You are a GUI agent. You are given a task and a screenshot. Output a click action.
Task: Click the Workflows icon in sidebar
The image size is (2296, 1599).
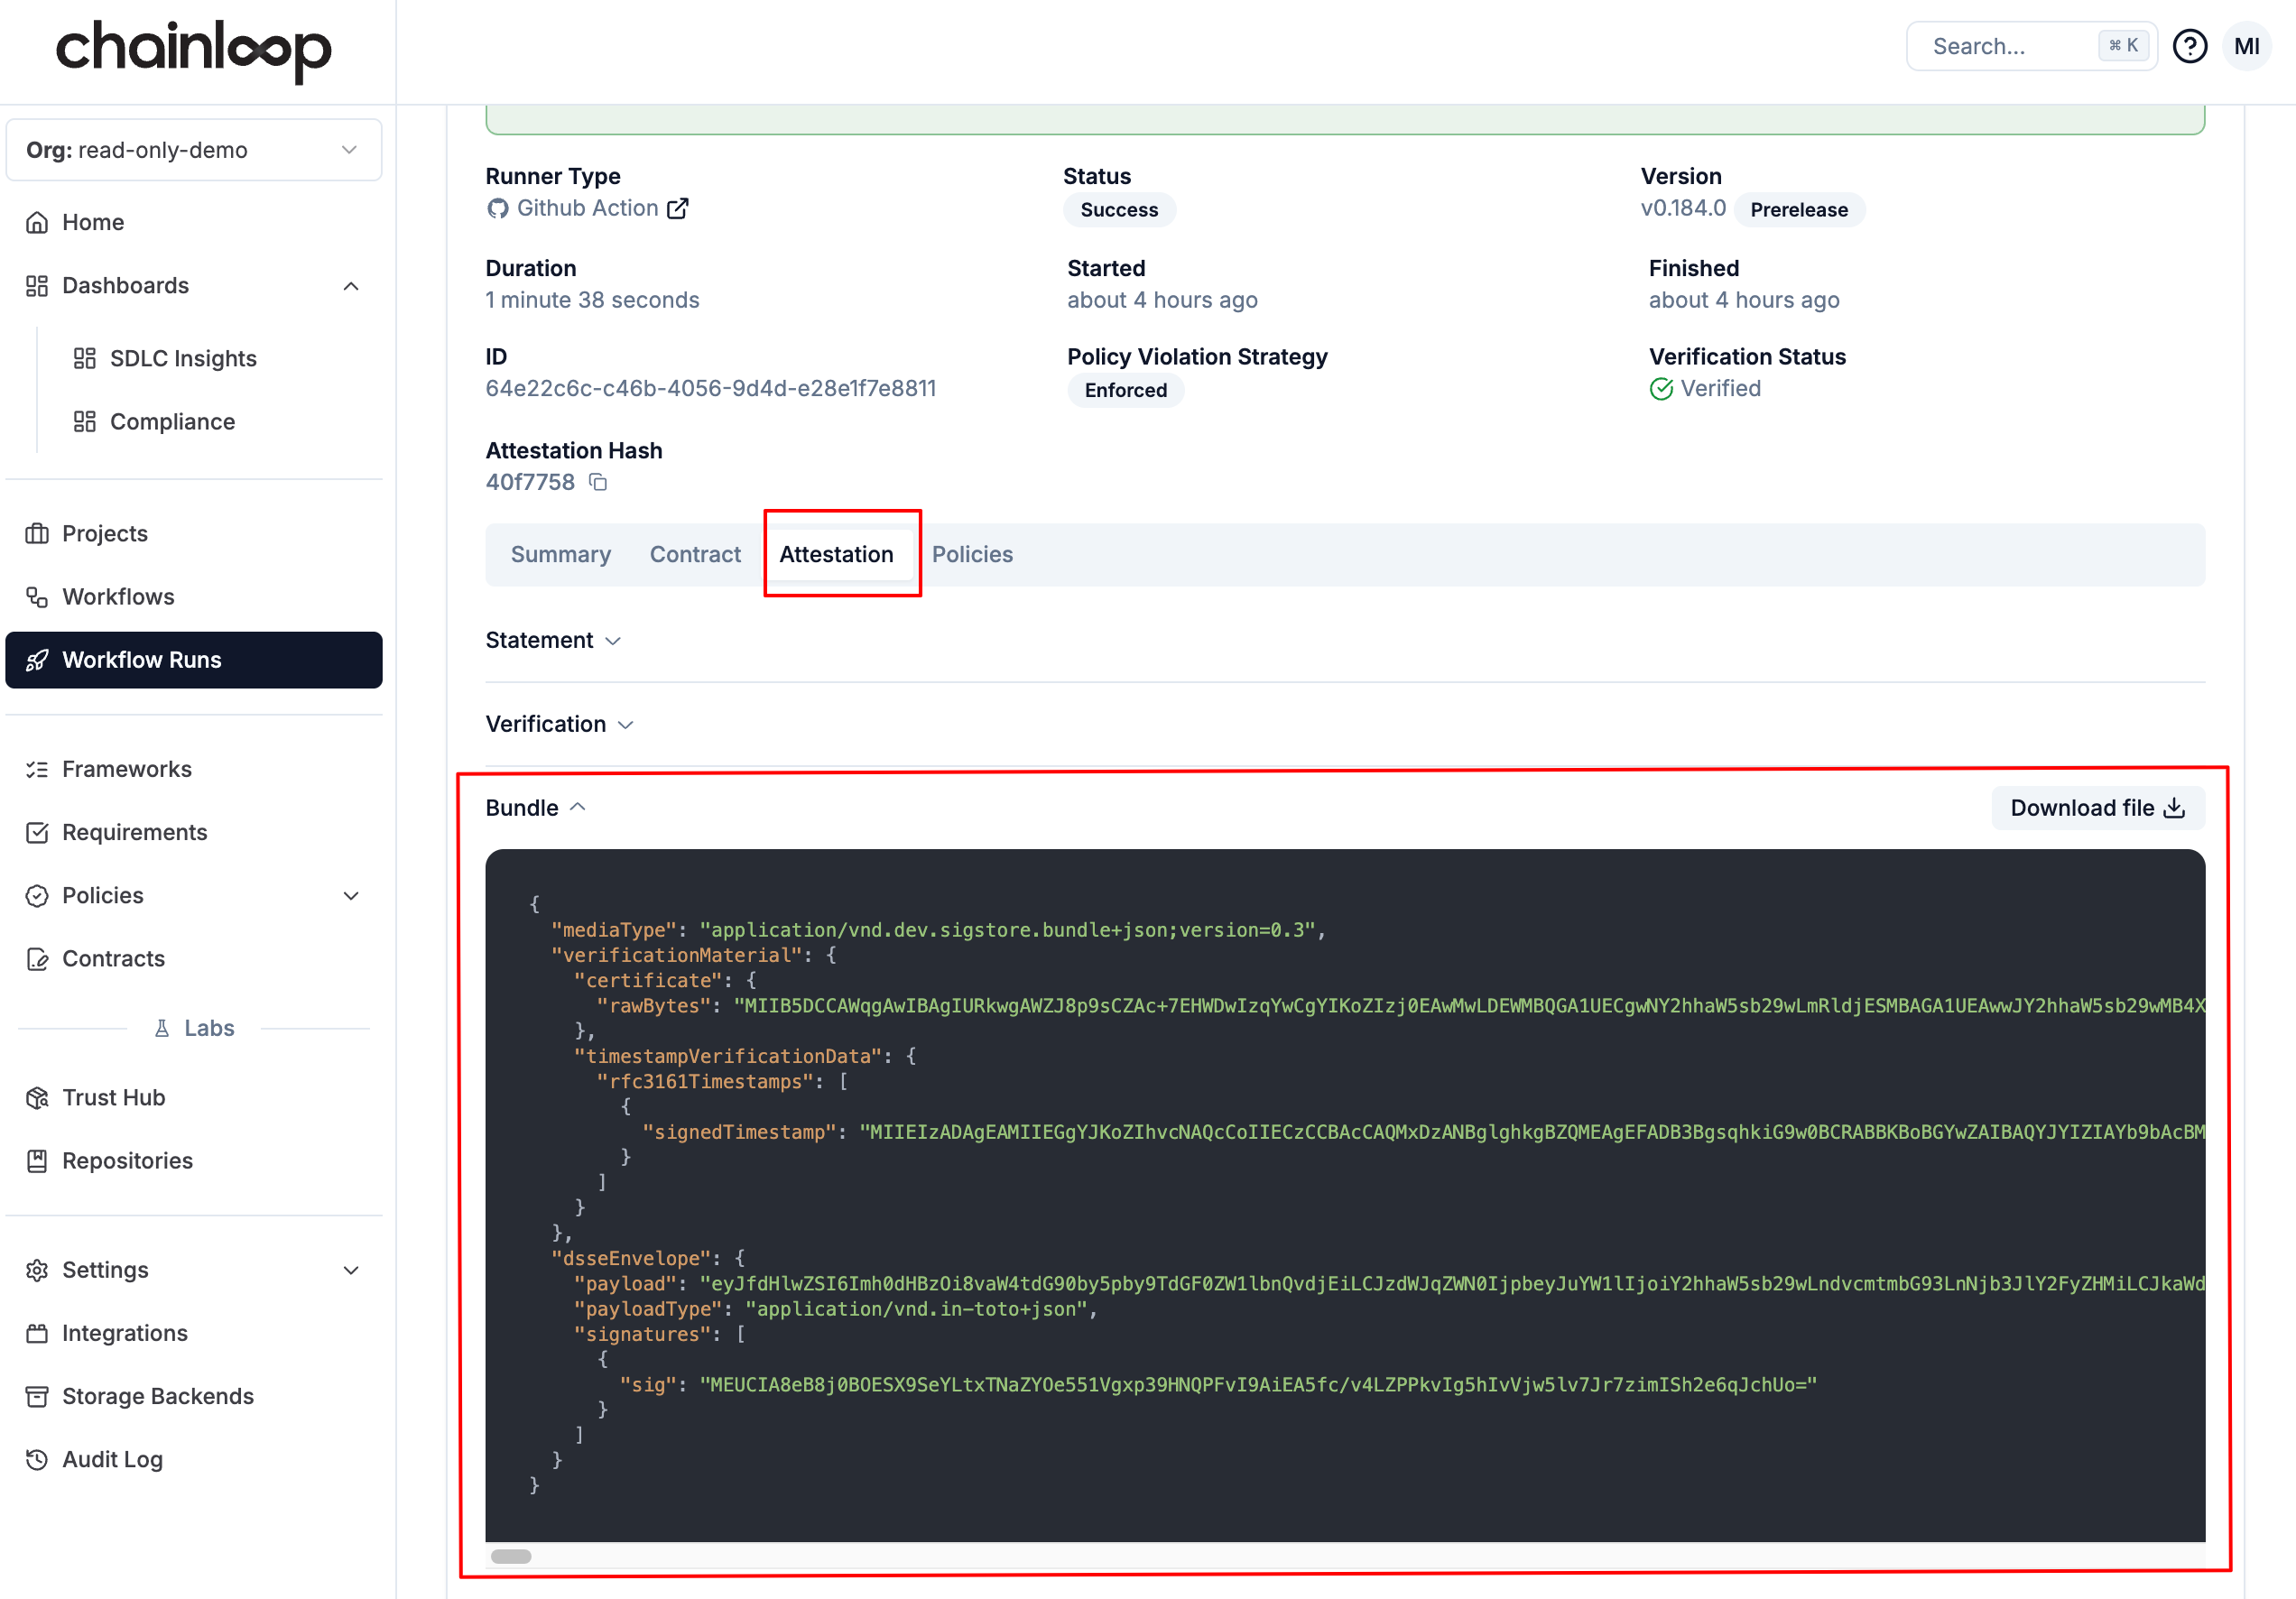pos(37,597)
